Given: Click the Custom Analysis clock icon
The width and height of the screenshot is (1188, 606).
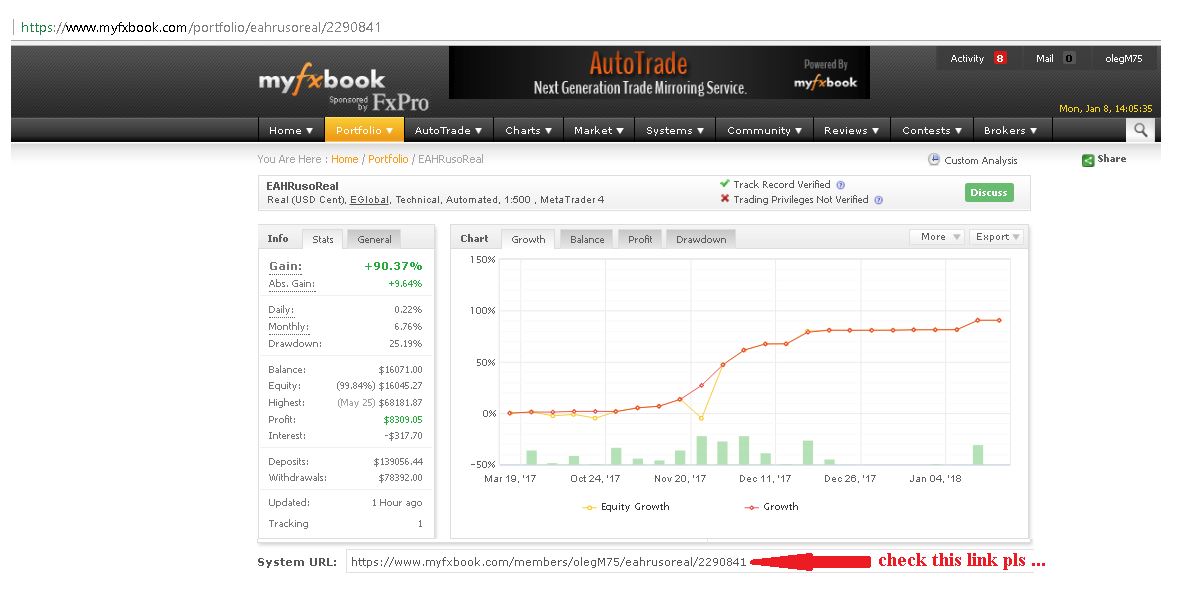Looking at the screenshot, I should 933,160.
